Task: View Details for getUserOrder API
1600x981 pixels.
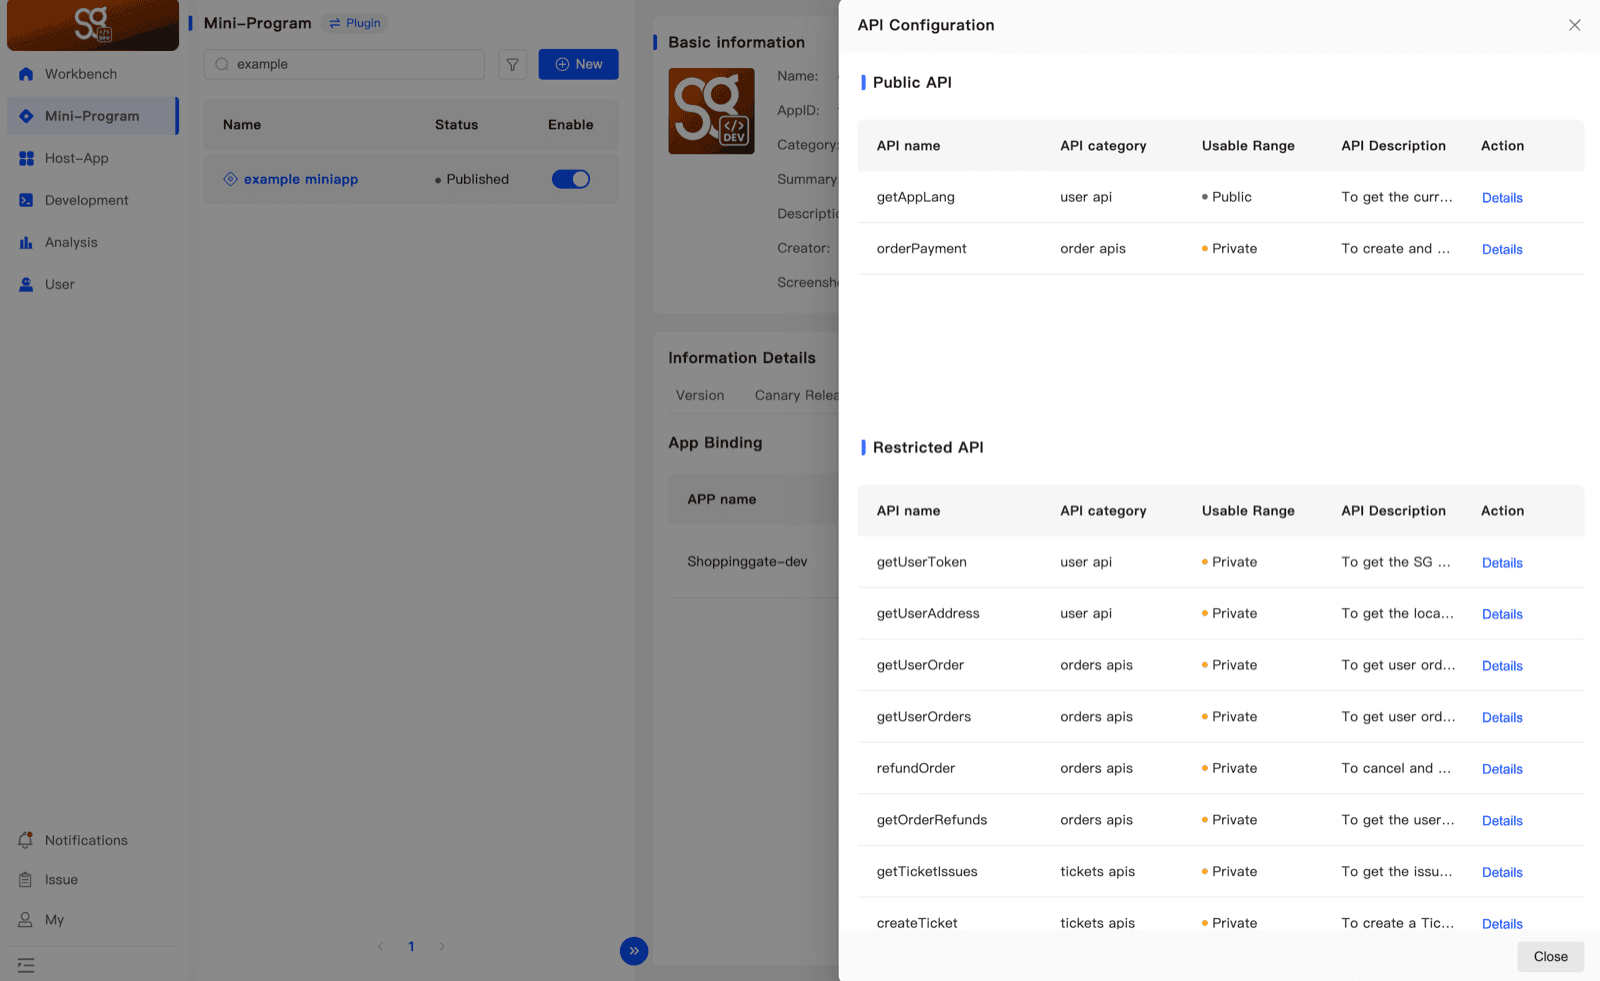Action: point(1502,666)
